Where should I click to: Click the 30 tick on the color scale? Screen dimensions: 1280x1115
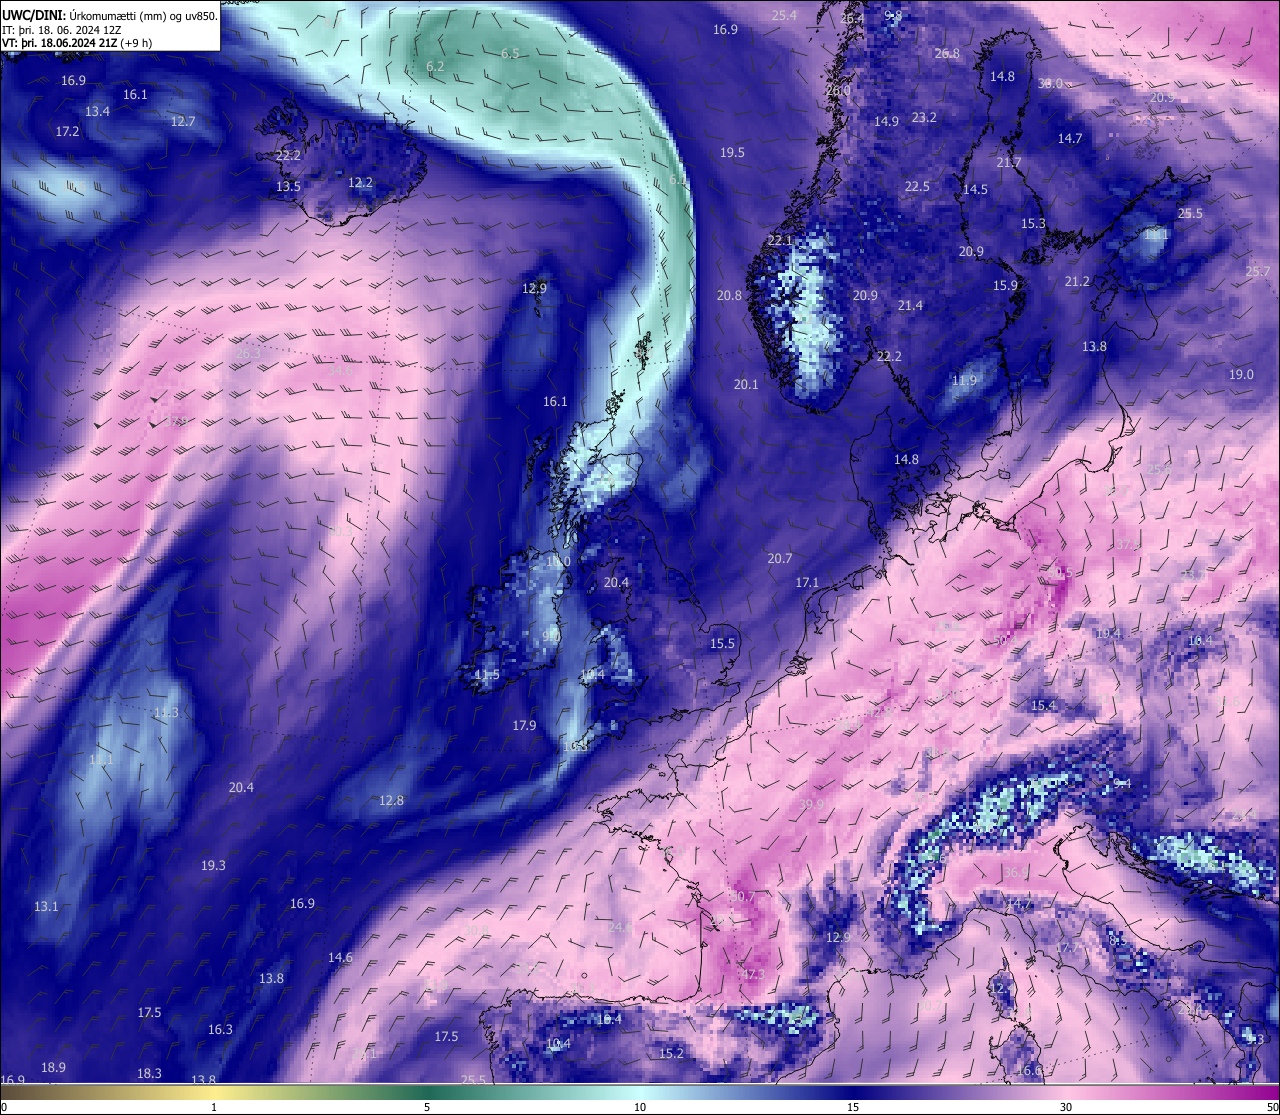coord(1066,1107)
